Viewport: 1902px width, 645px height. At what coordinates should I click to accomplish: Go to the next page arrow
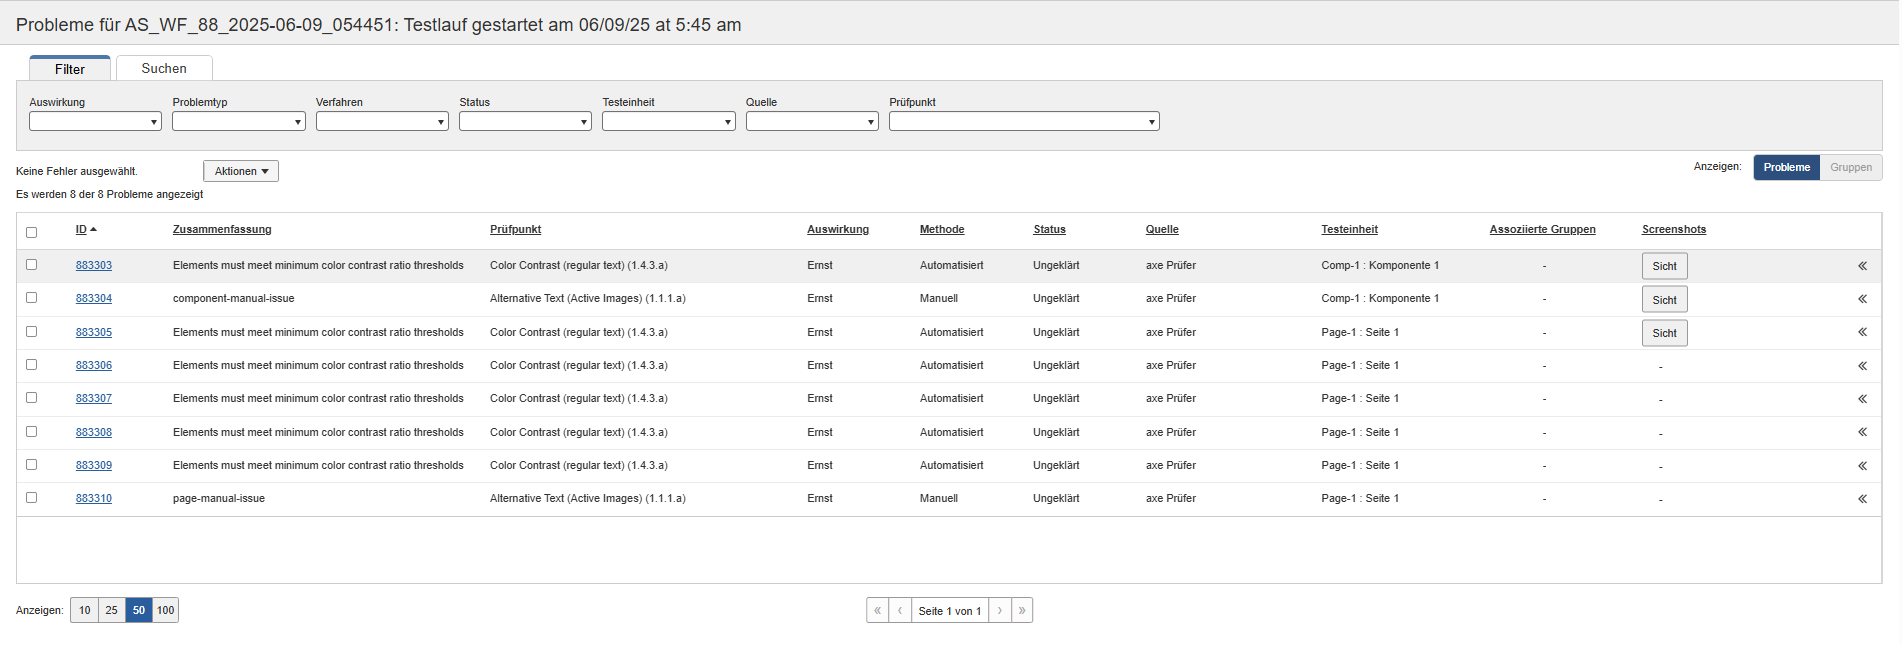[x=999, y=611]
